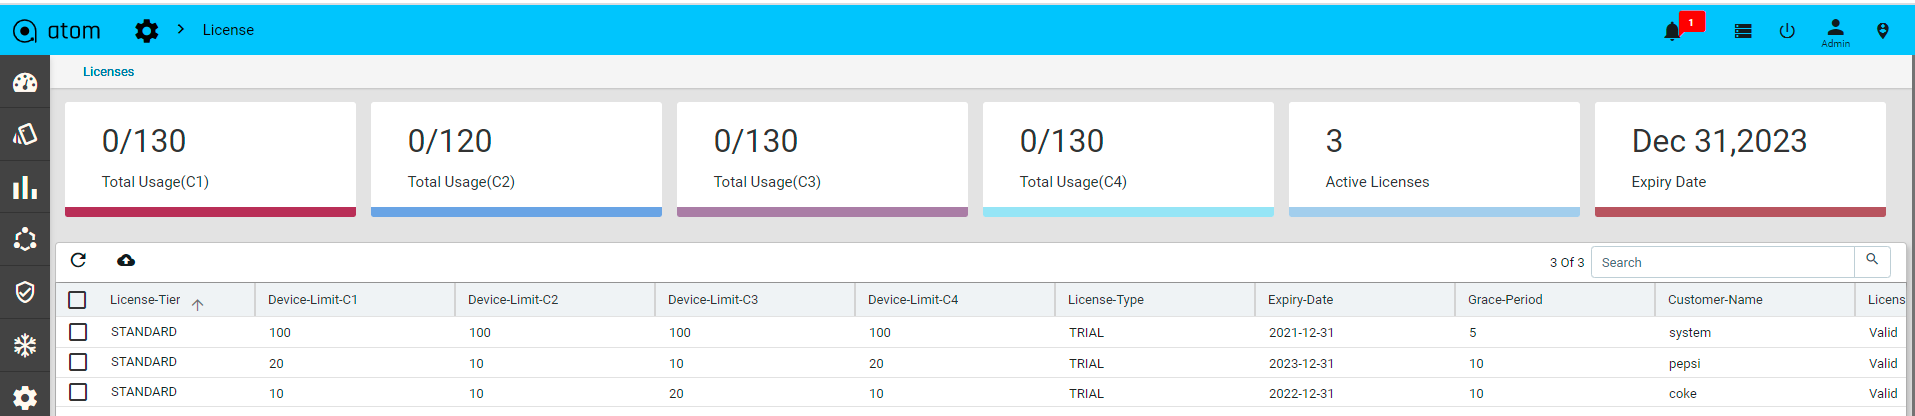The image size is (1915, 416).
Task: Switch to the Licenses tab
Action: [108, 72]
